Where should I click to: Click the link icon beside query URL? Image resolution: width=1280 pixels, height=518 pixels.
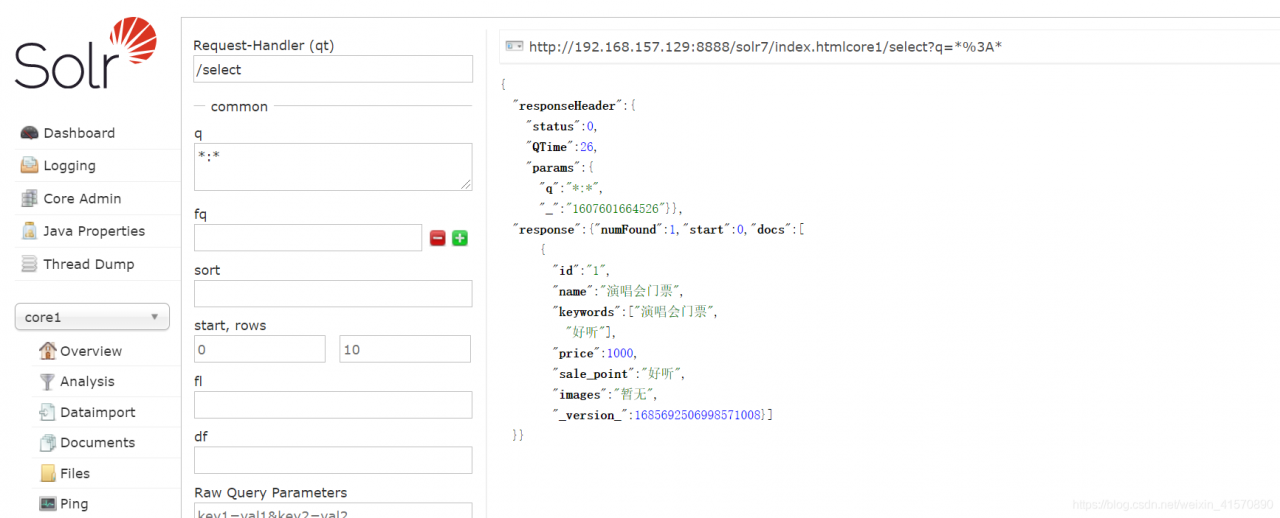(x=514, y=46)
